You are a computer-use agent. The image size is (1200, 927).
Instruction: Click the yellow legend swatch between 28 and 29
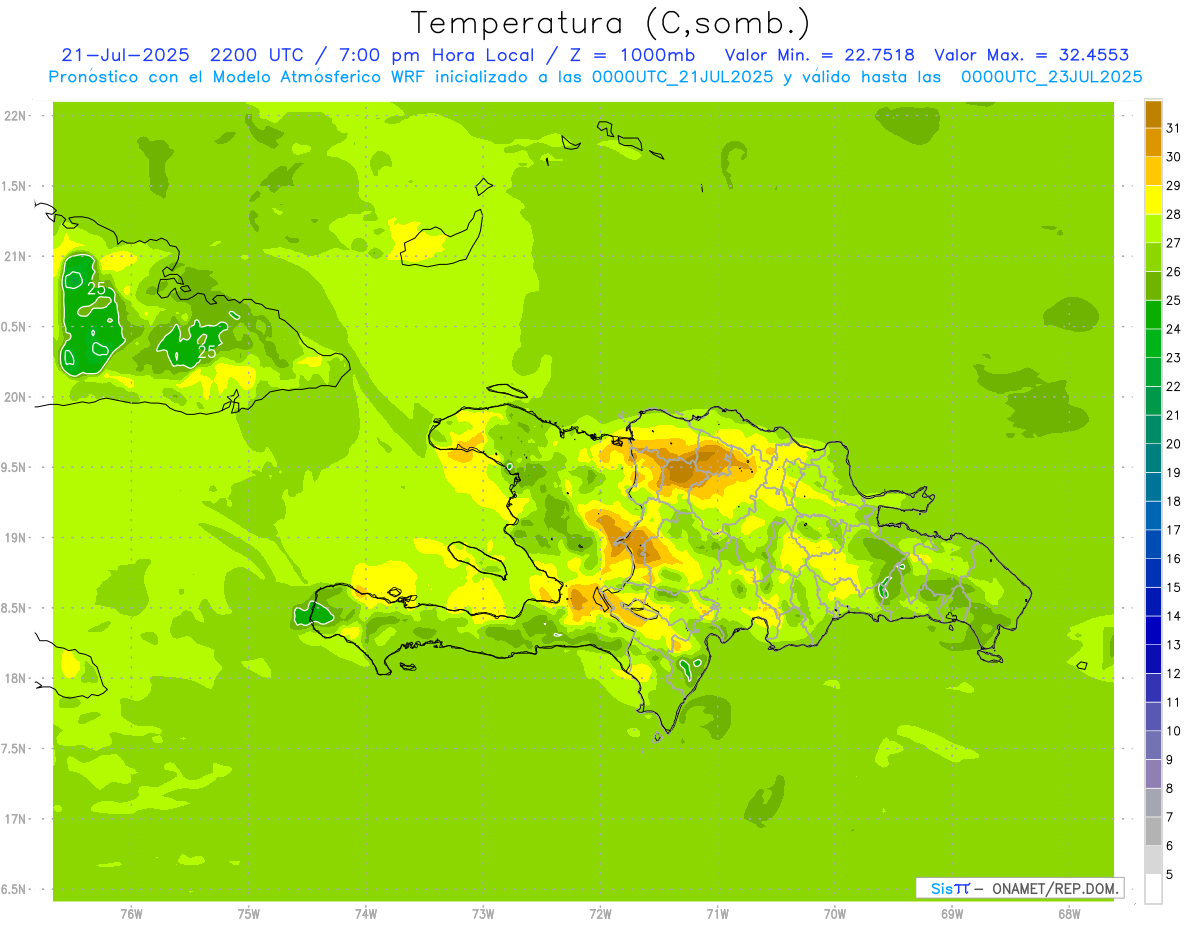[1153, 200]
